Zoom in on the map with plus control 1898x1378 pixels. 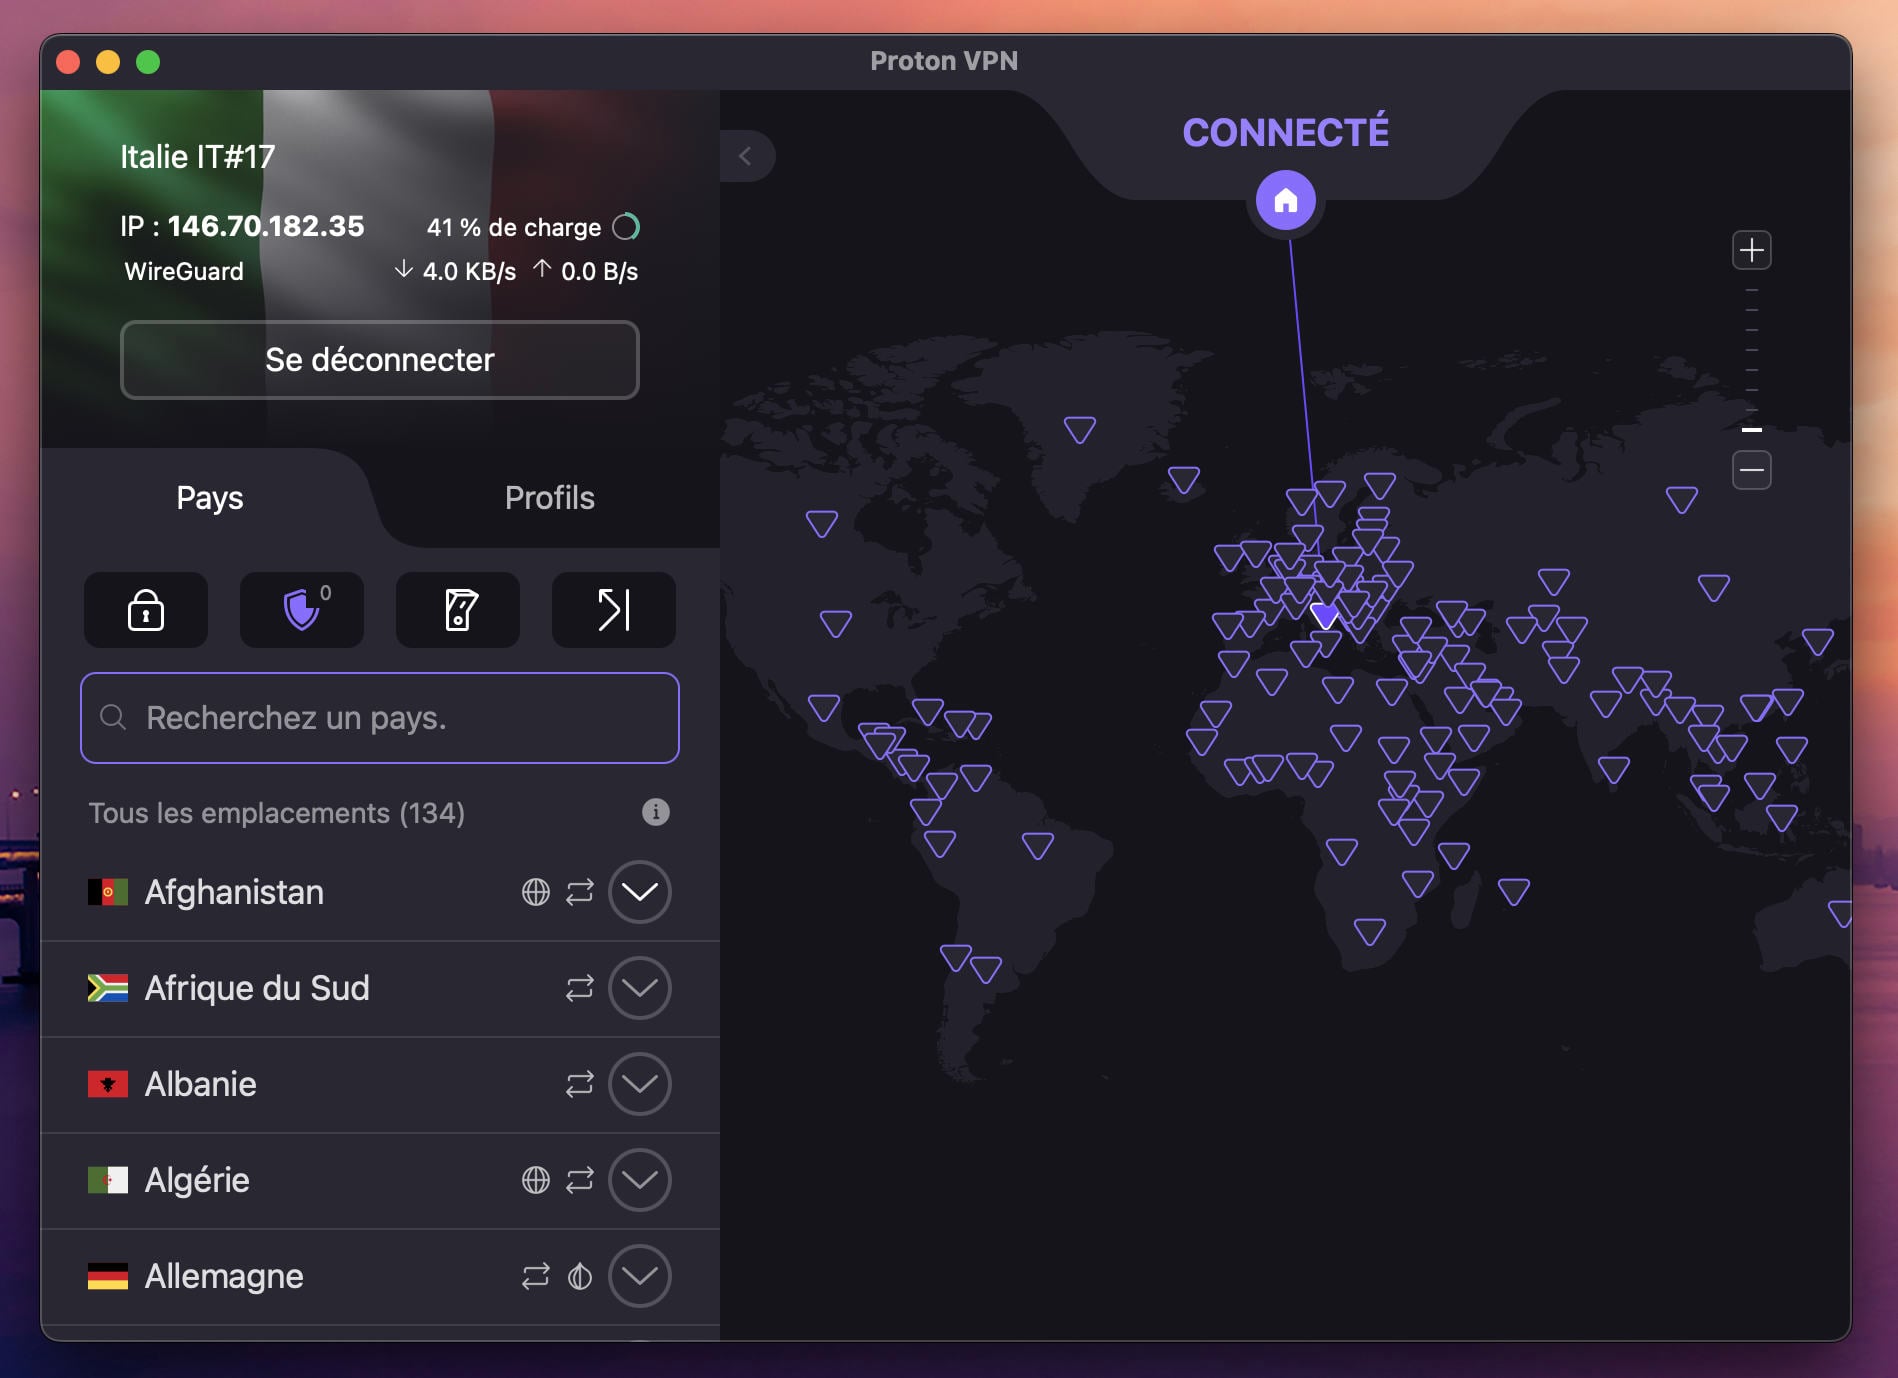1752,250
